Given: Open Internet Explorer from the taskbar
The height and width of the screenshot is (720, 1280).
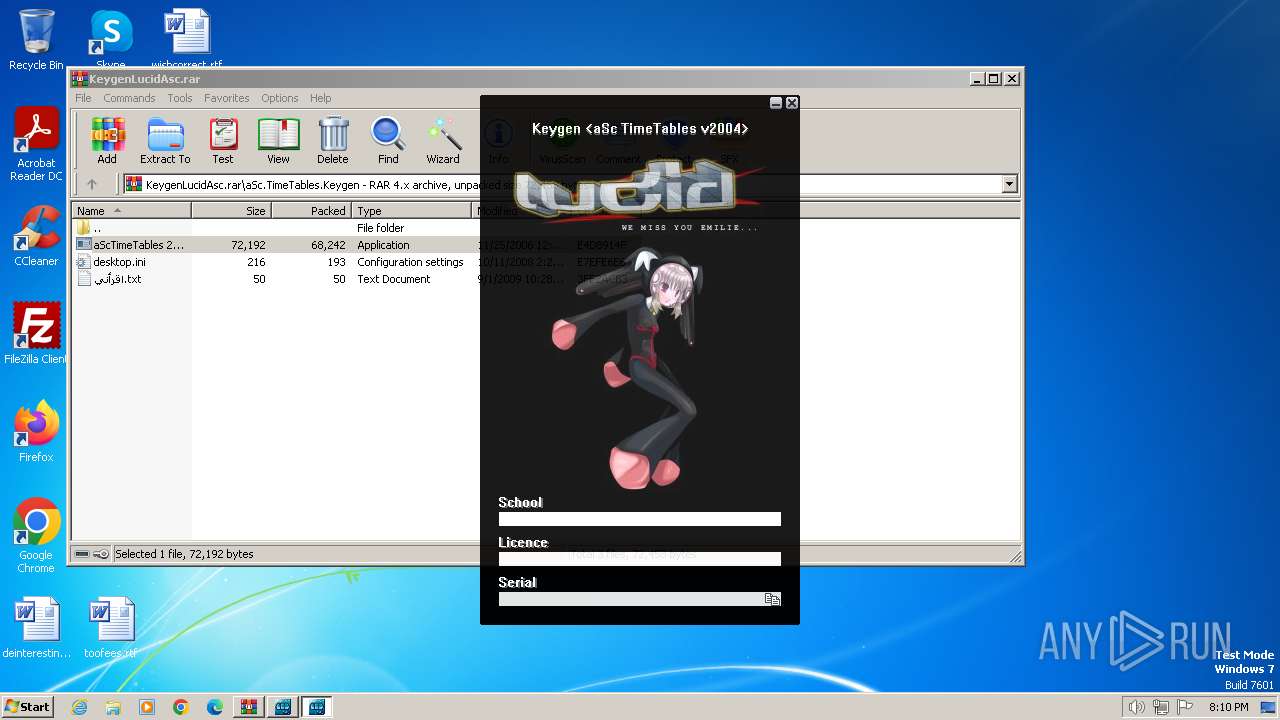Looking at the screenshot, I should point(79,707).
